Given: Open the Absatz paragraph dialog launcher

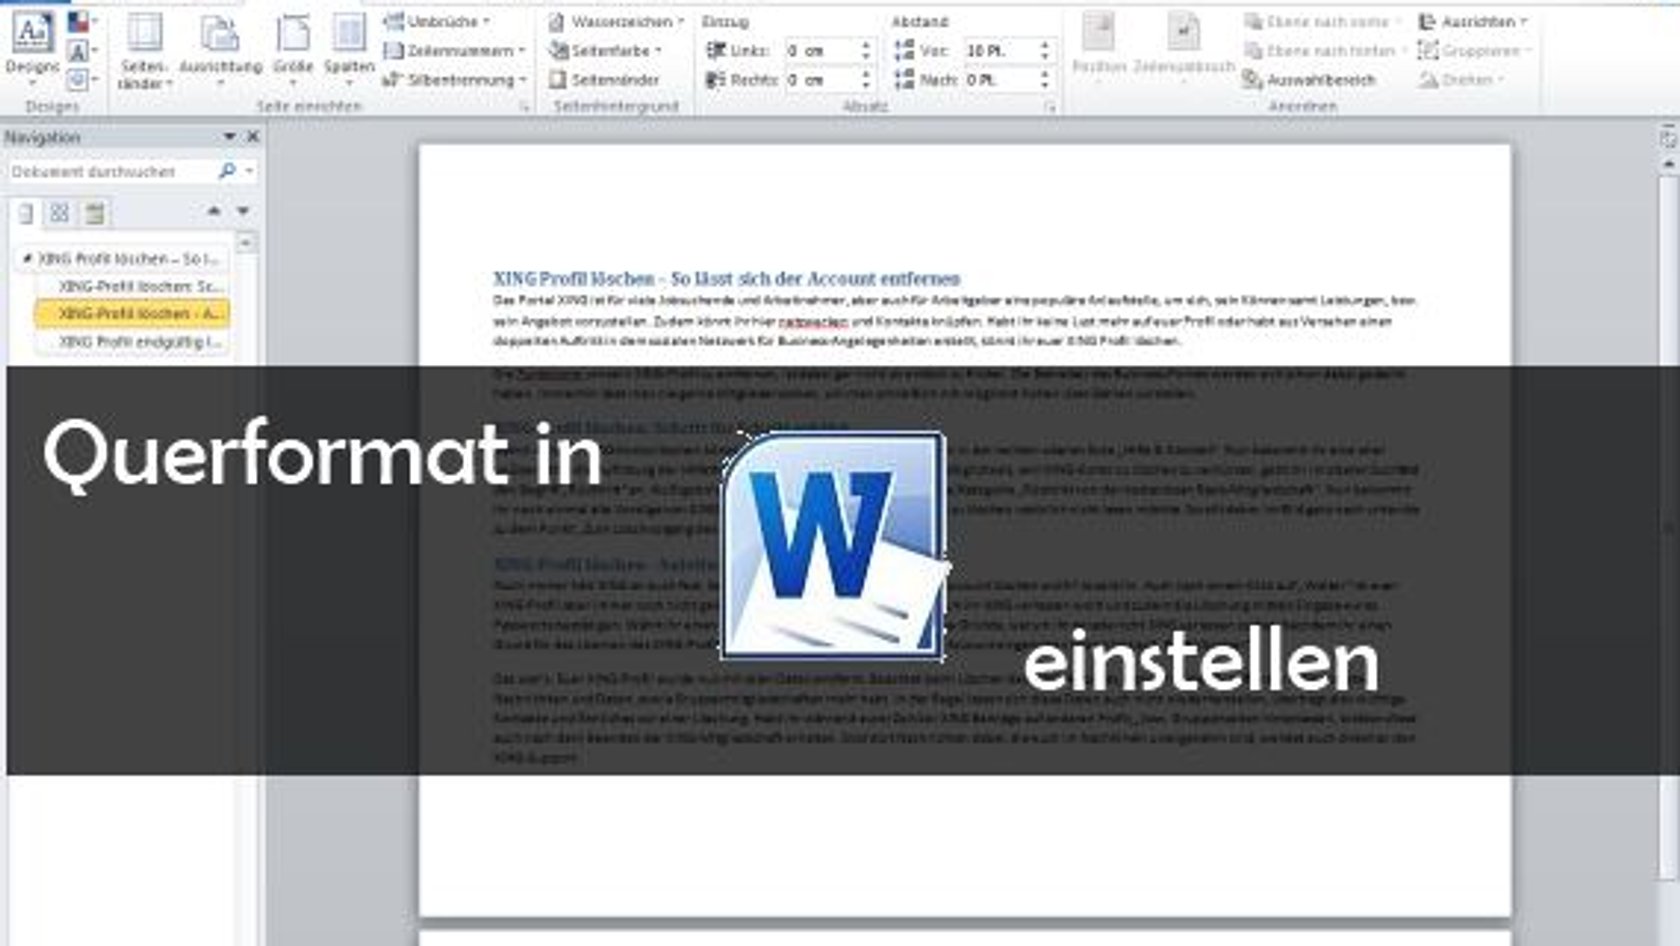Looking at the screenshot, I should [x=1050, y=106].
